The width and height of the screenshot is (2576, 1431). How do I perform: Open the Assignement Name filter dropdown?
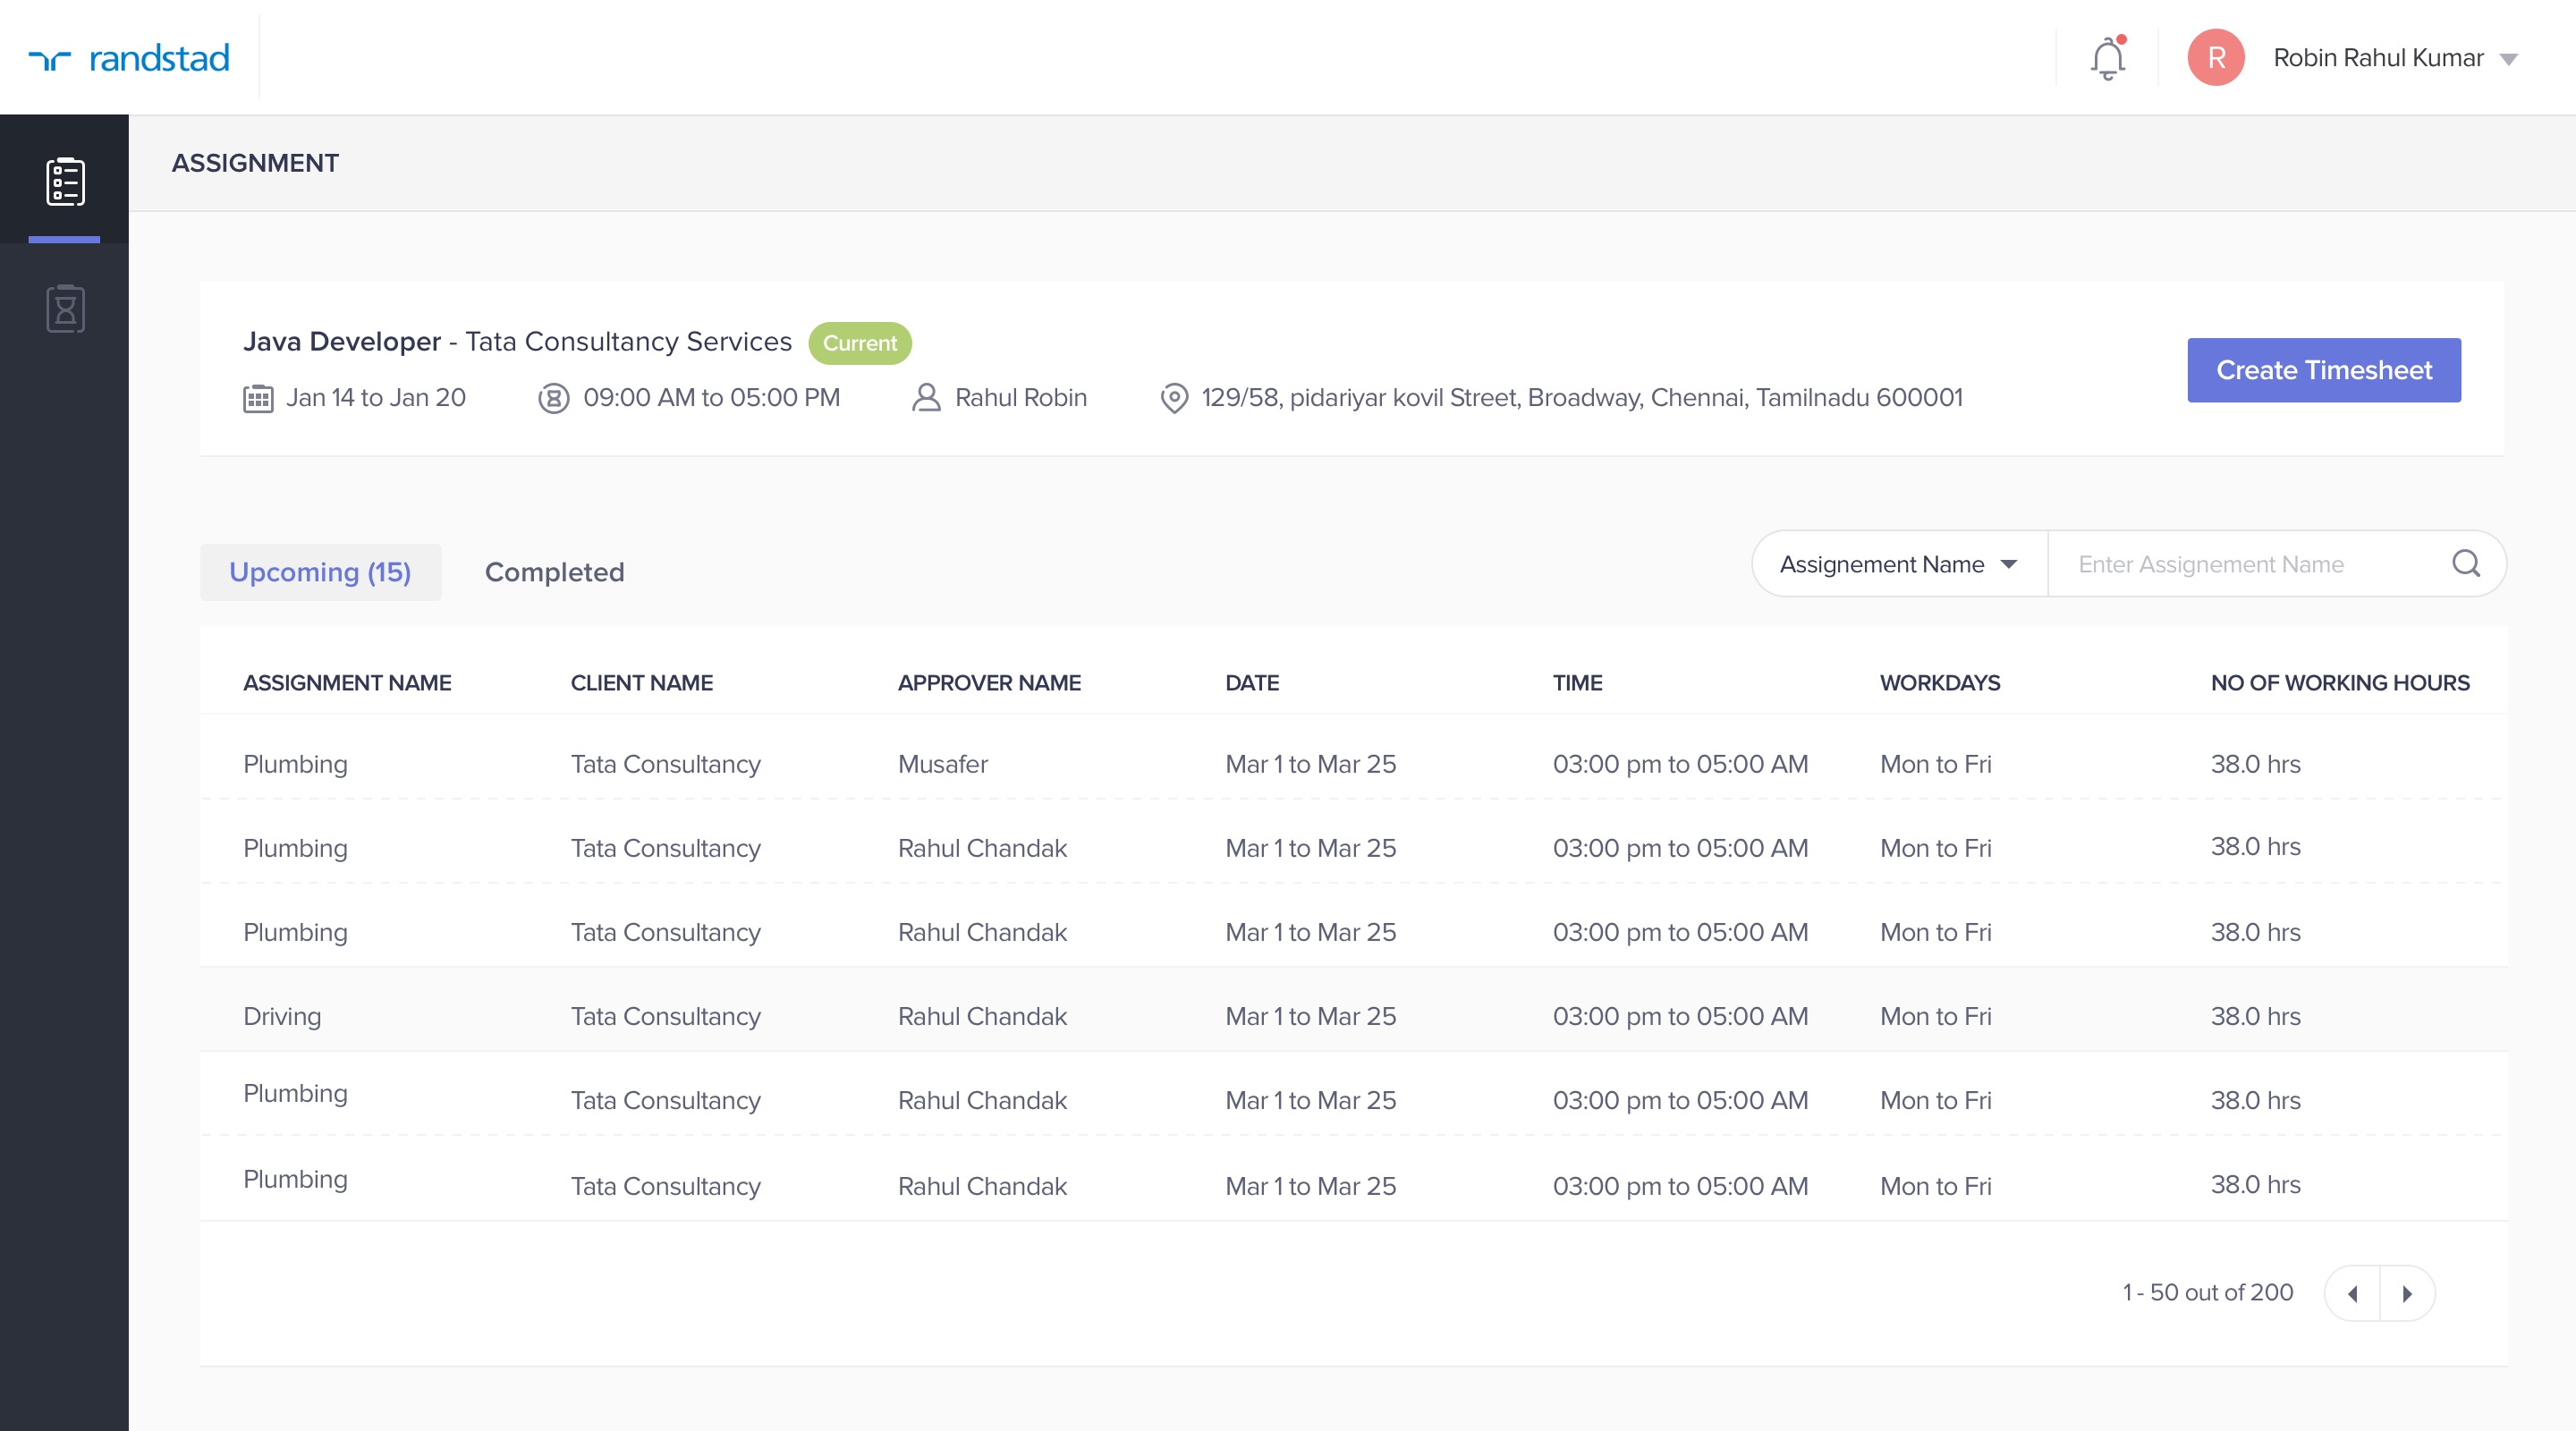point(1897,564)
